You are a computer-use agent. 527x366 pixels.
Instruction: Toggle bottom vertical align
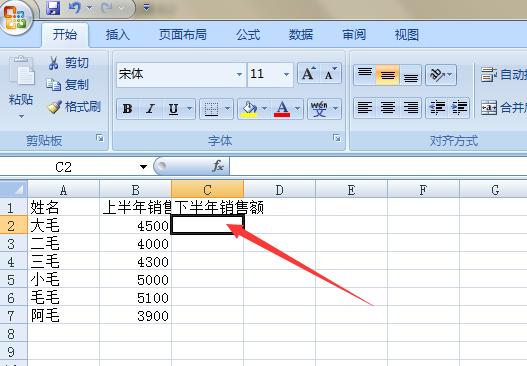pos(411,75)
